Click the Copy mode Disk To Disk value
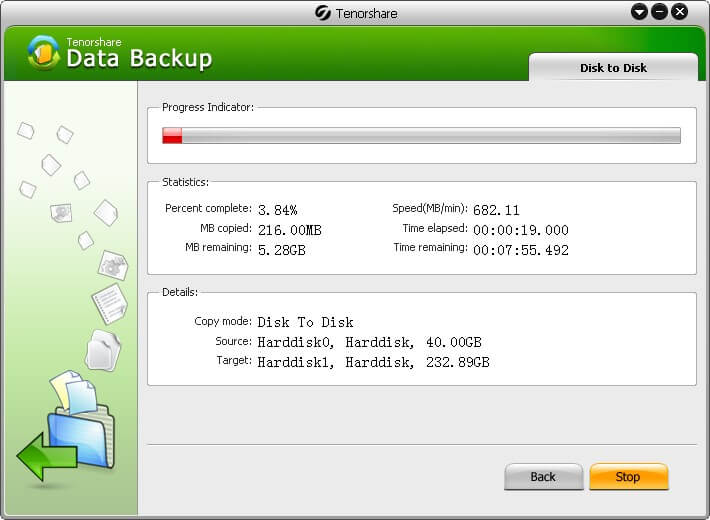 [305, 322]
